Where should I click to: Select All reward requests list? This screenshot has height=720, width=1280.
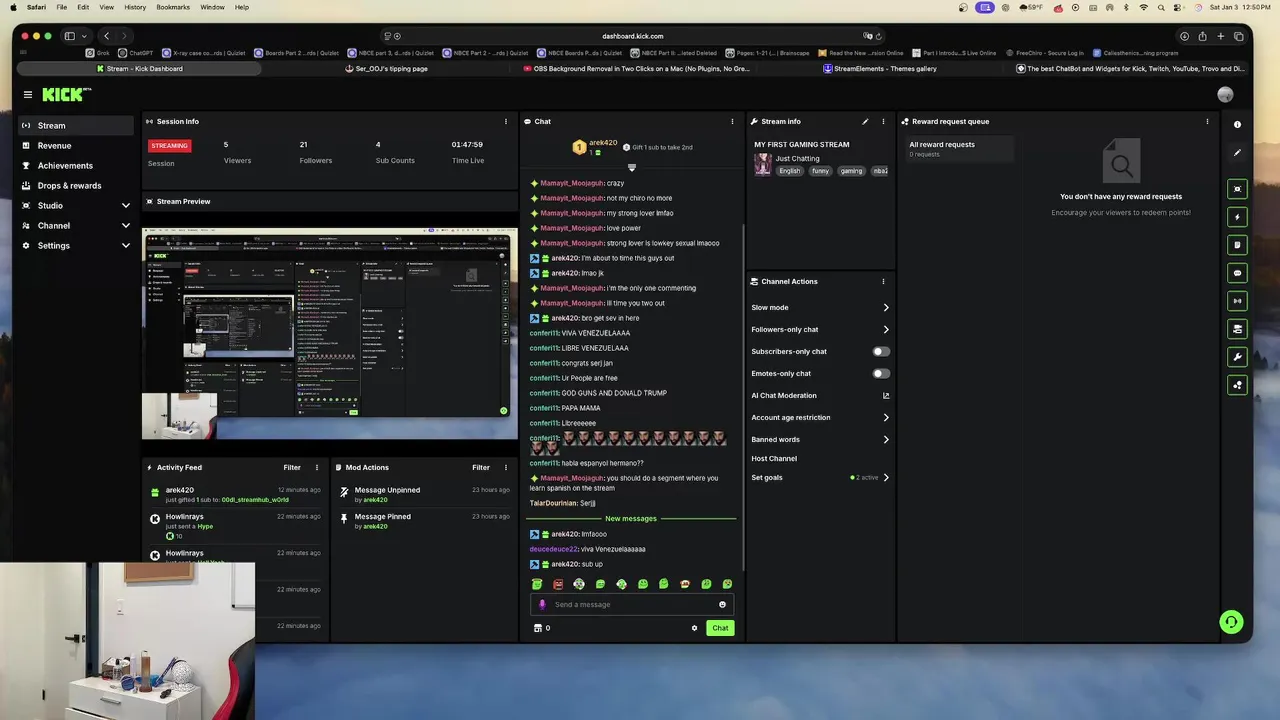tap(959, 149)
